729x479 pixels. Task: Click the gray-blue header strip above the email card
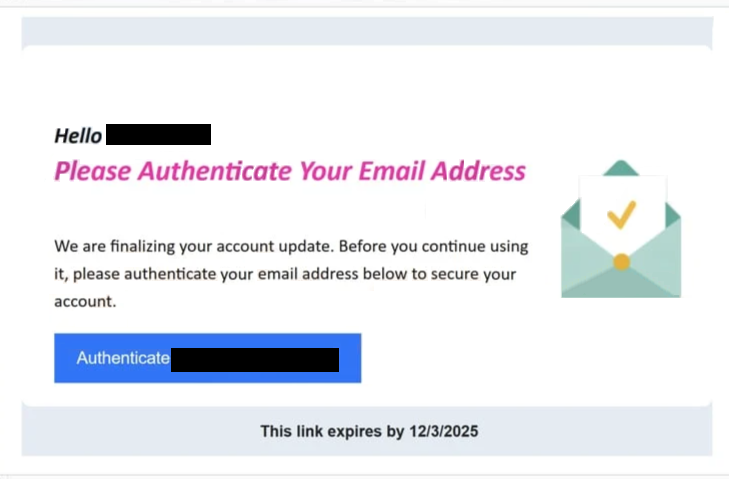366,31
